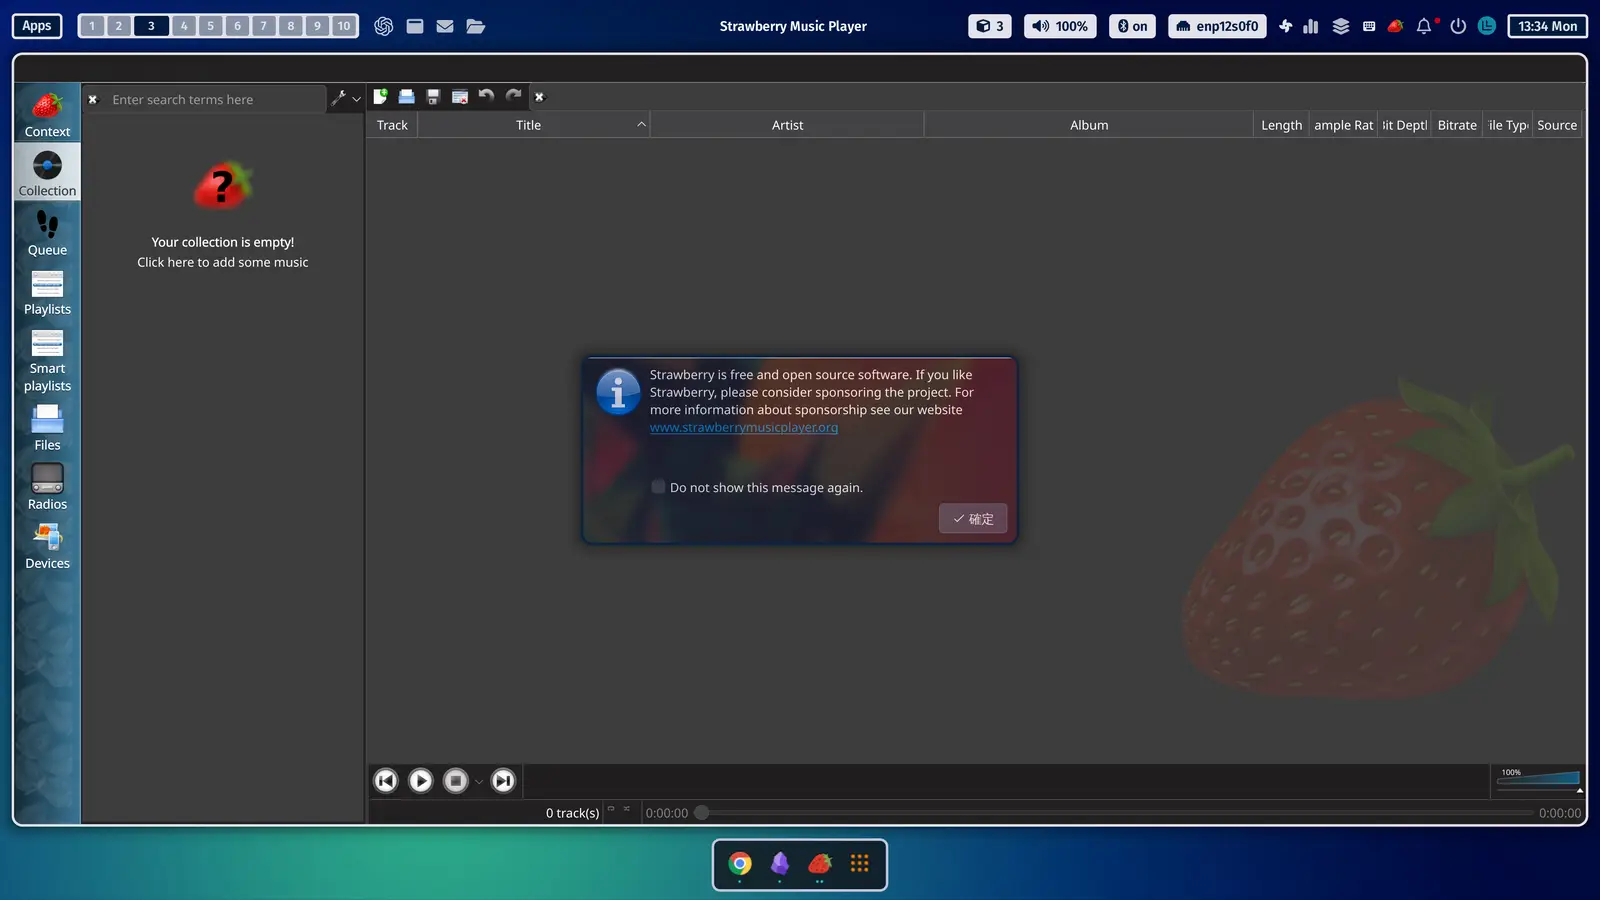
Task: Click the Previous track button
Action: (386, 781)
